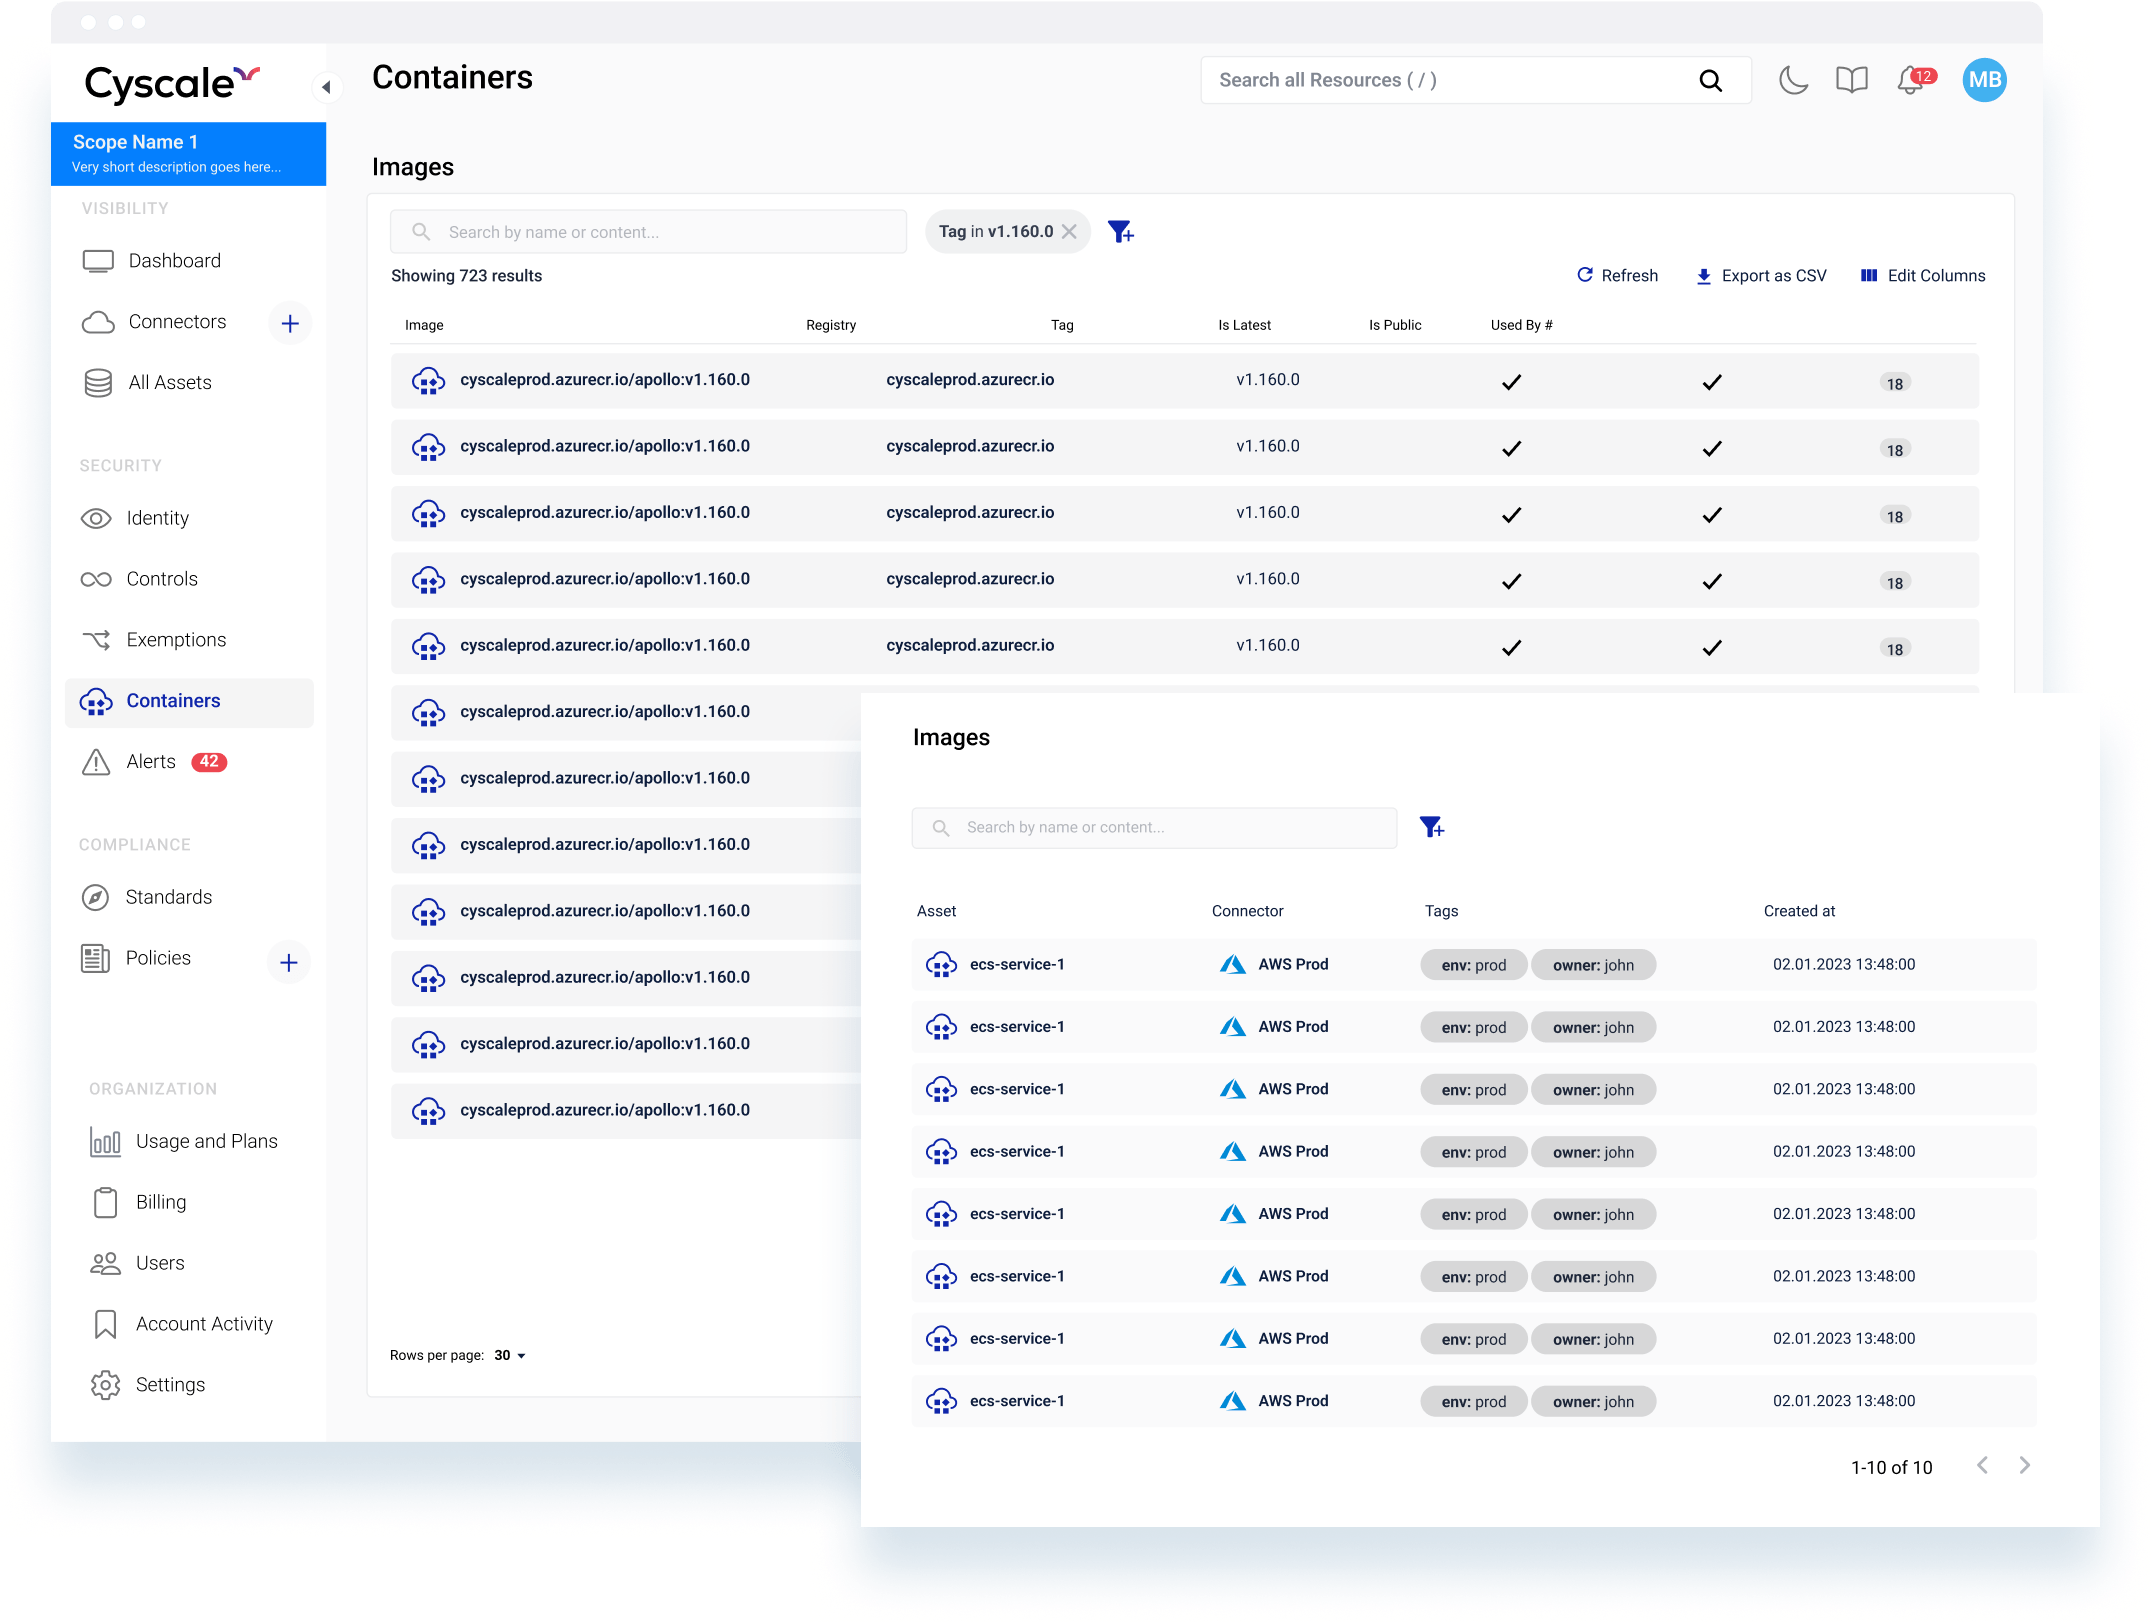
Task: Open the notifications bell with 12 badge
Action: [x=1910, y=80]
